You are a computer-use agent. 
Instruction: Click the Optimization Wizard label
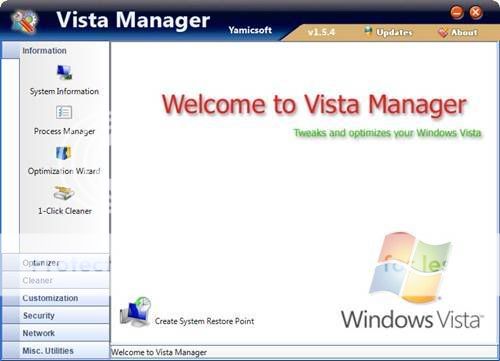point(64,171)
